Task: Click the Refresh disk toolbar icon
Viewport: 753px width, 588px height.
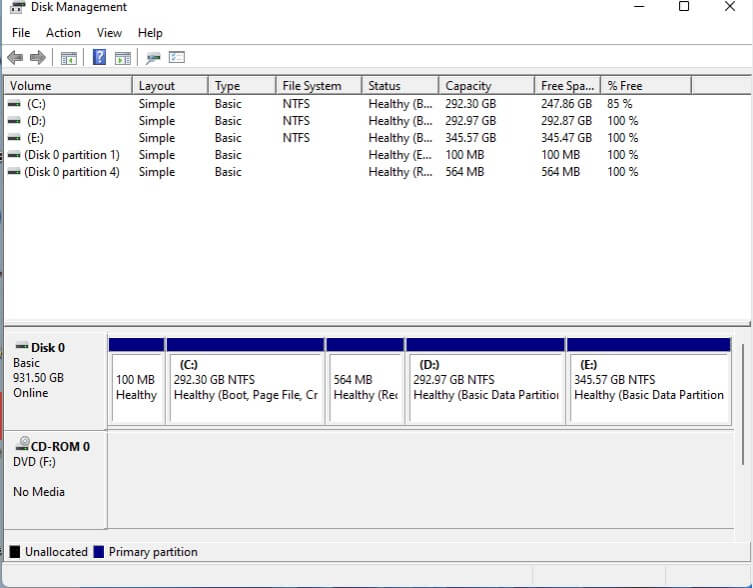Action: (153, 58)
